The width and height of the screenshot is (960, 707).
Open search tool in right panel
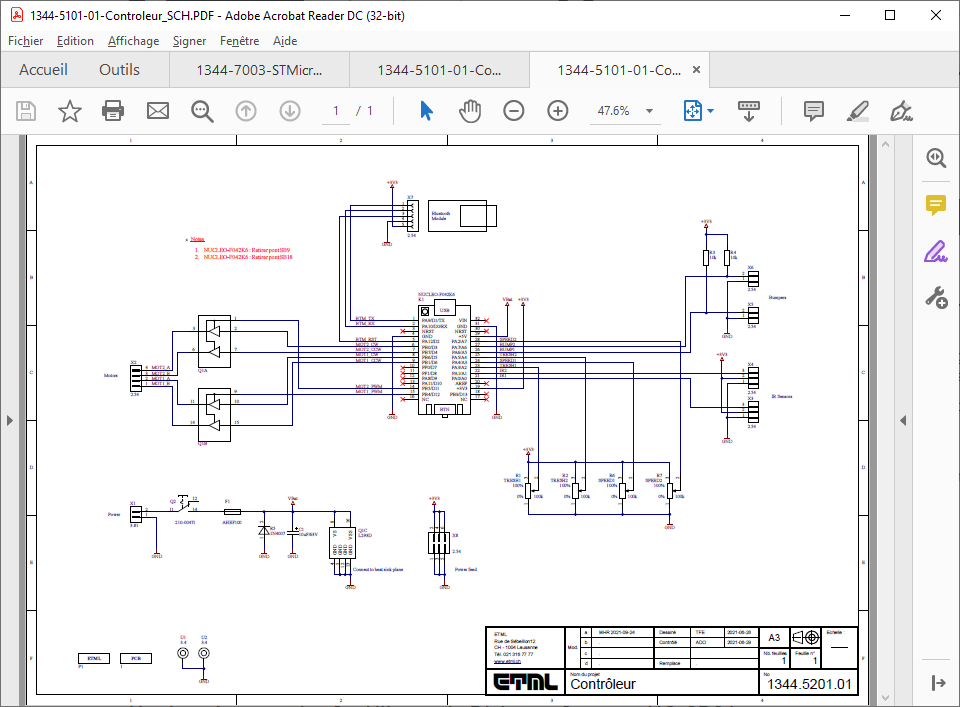pos(936,158)
